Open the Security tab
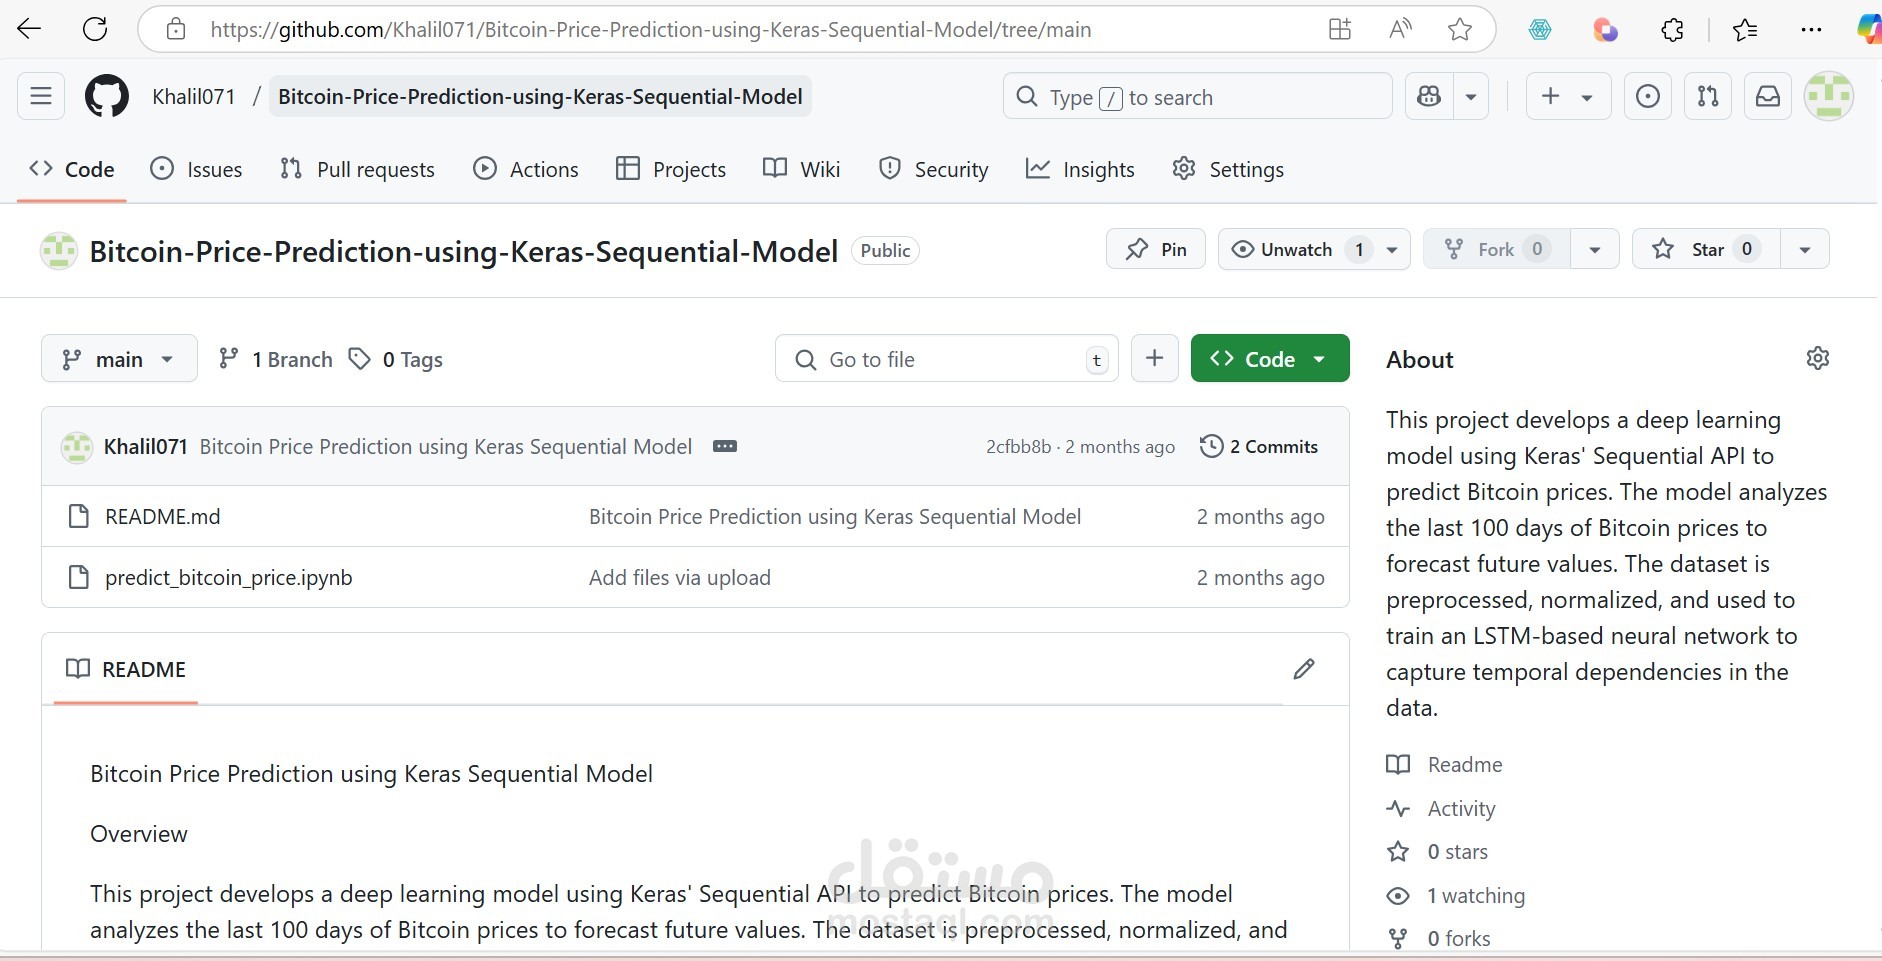Viewport: 1882px width, 961px height. (933, 169)
